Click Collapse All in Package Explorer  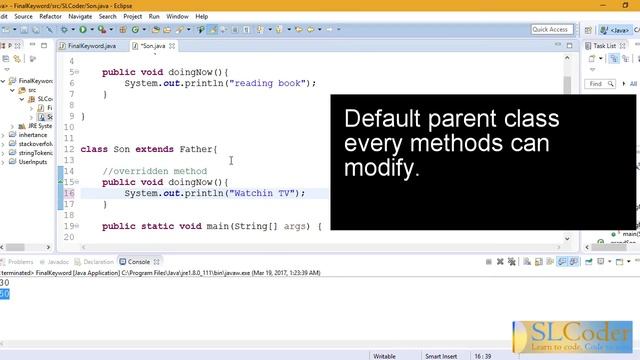point(6,59)
